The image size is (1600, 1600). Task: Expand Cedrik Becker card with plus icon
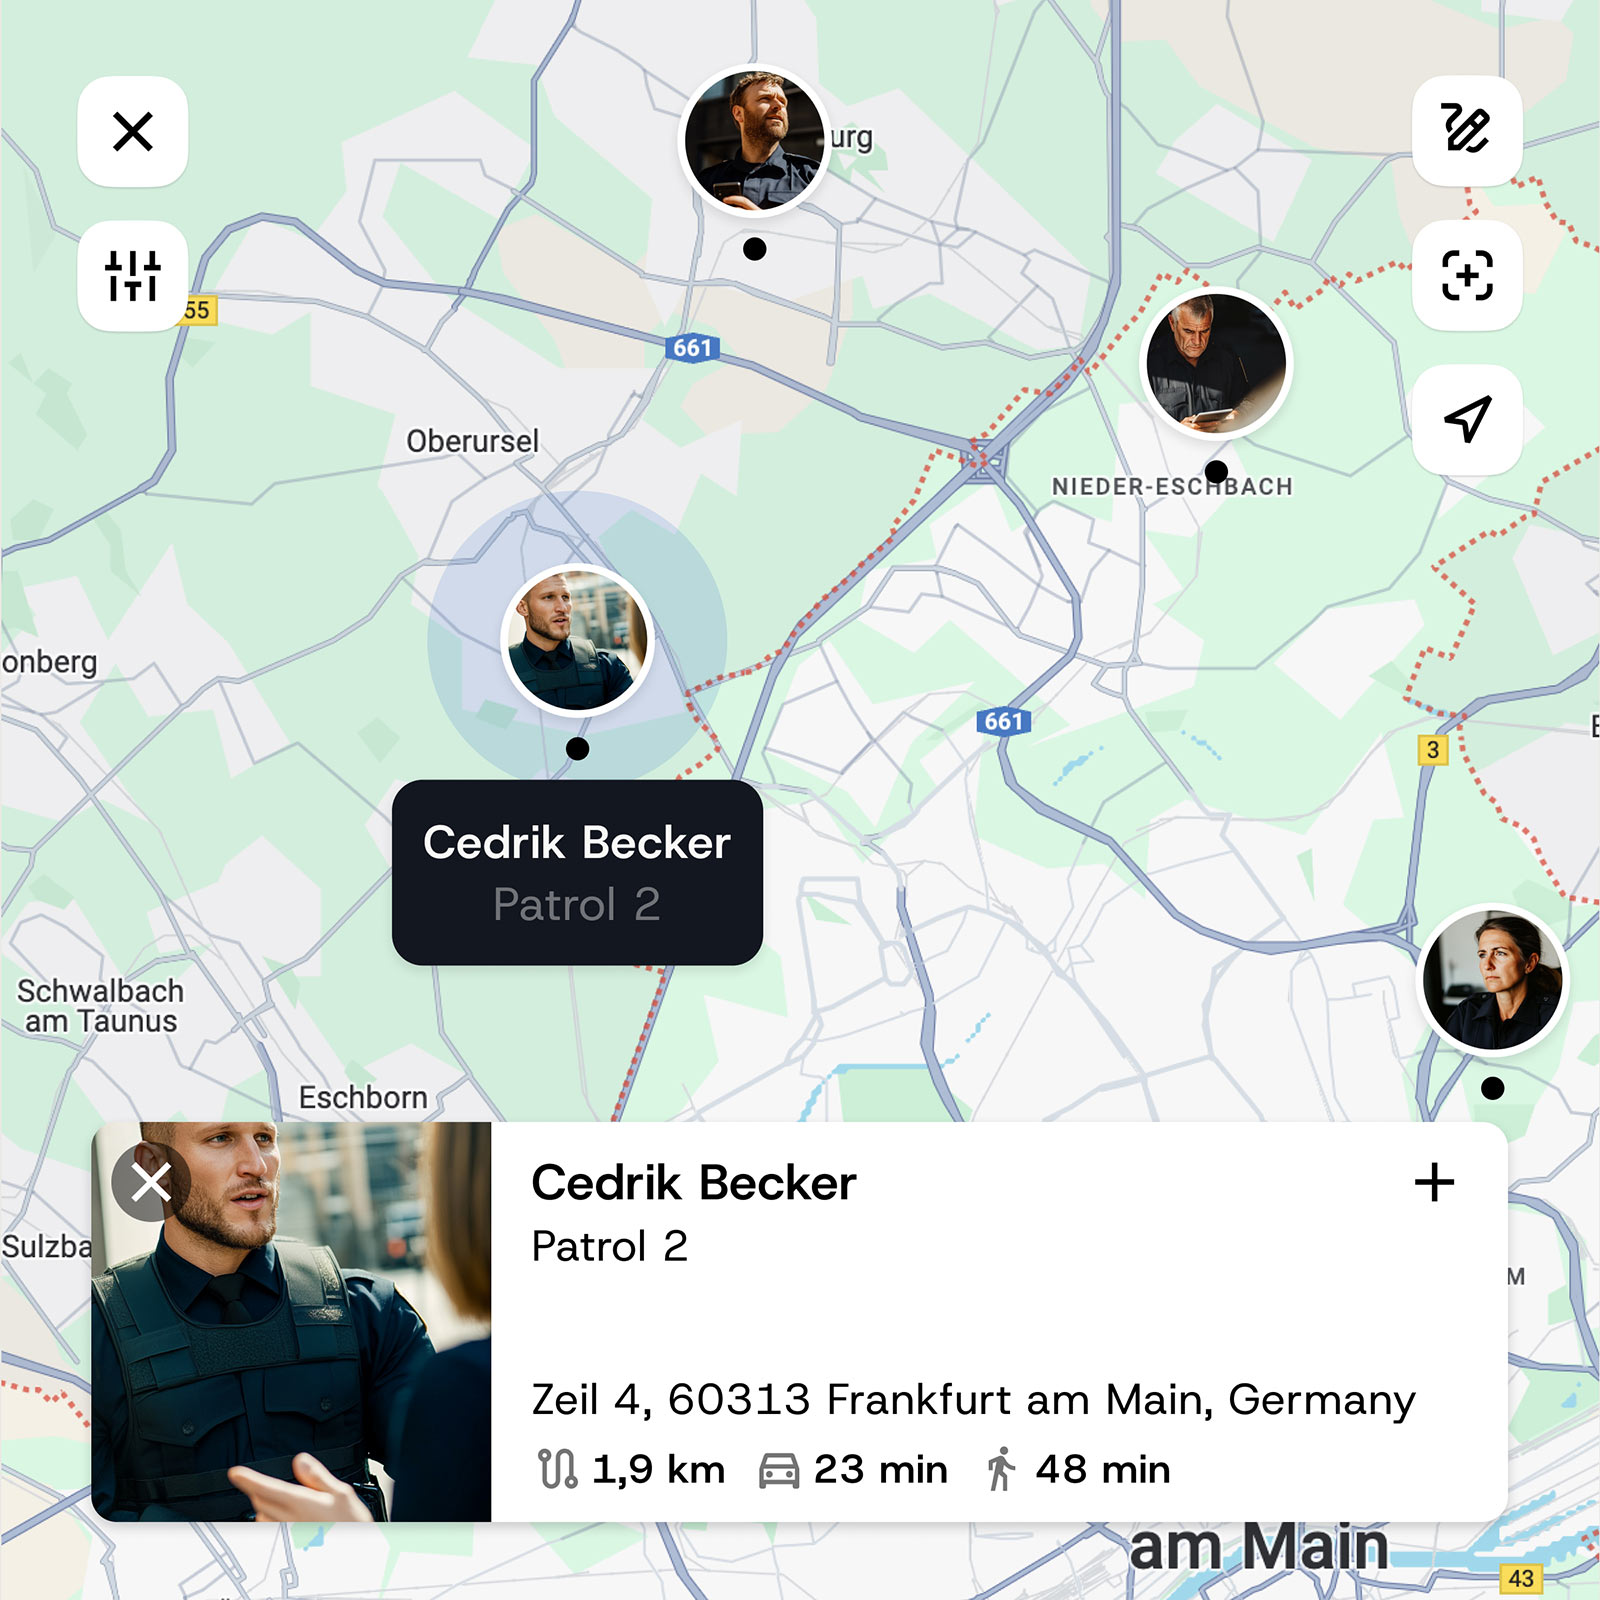pyautogui.click(x=1434, y=1182)
